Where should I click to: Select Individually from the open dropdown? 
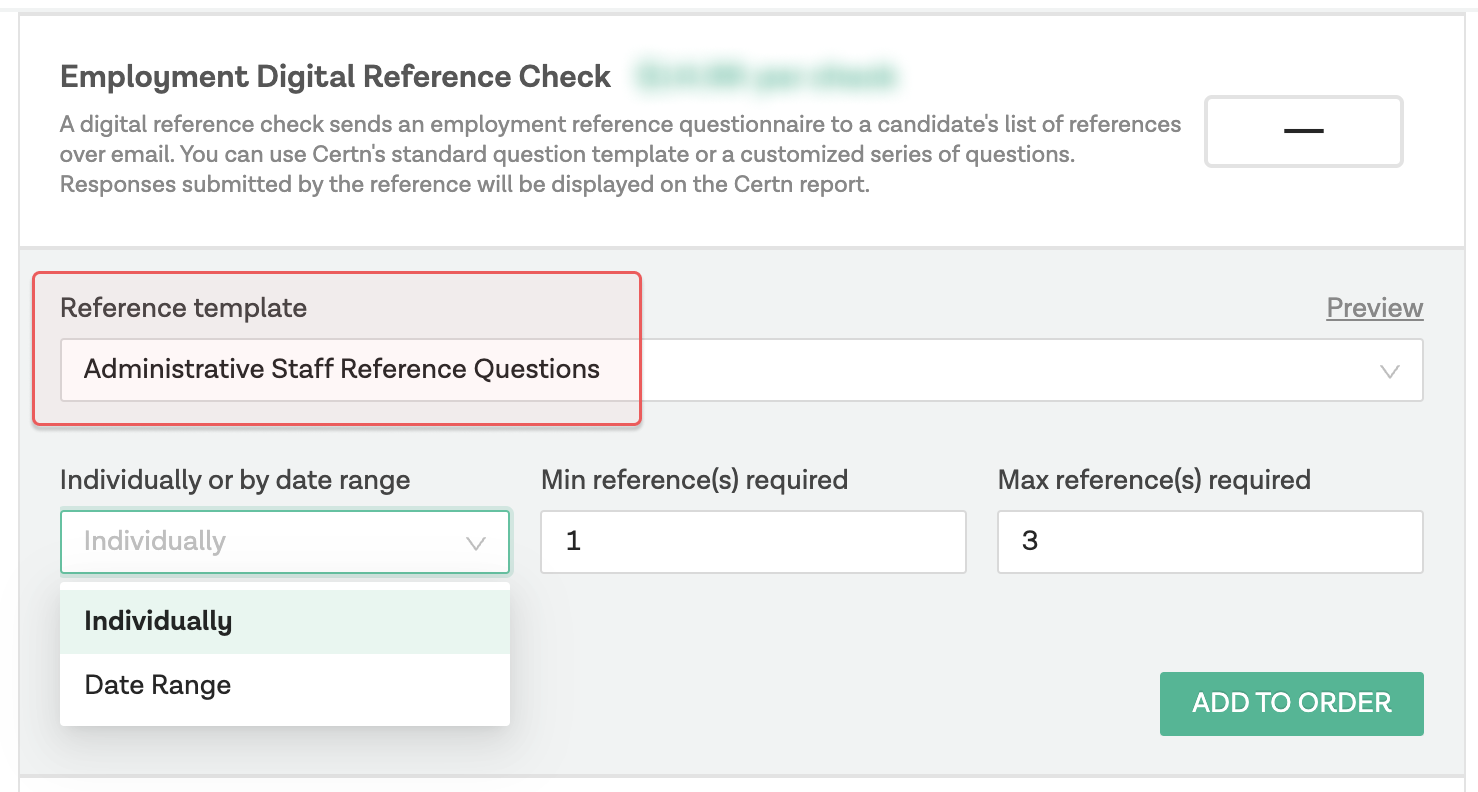click(157, 620)
